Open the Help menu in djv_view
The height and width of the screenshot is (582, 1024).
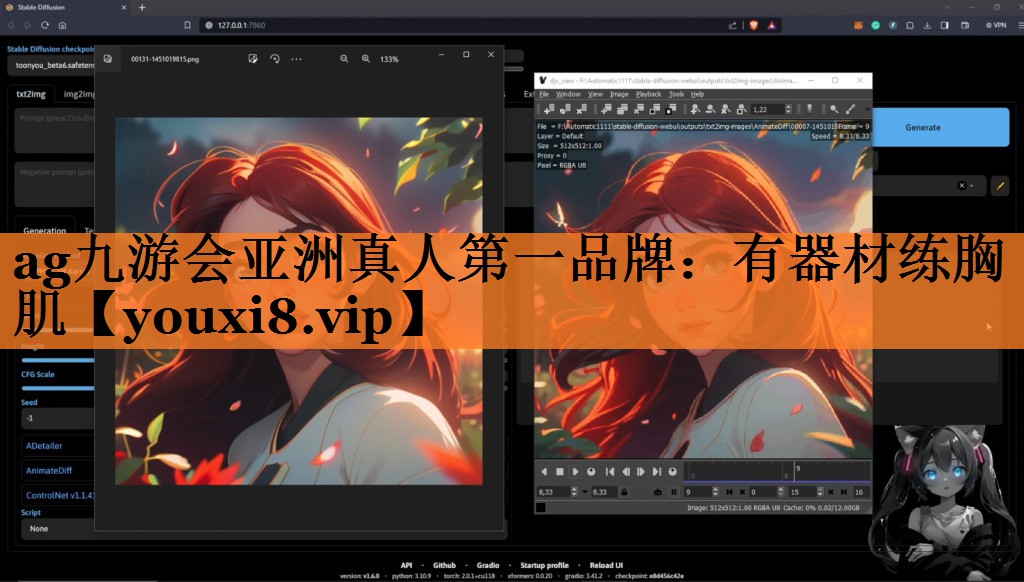point(697,94)
